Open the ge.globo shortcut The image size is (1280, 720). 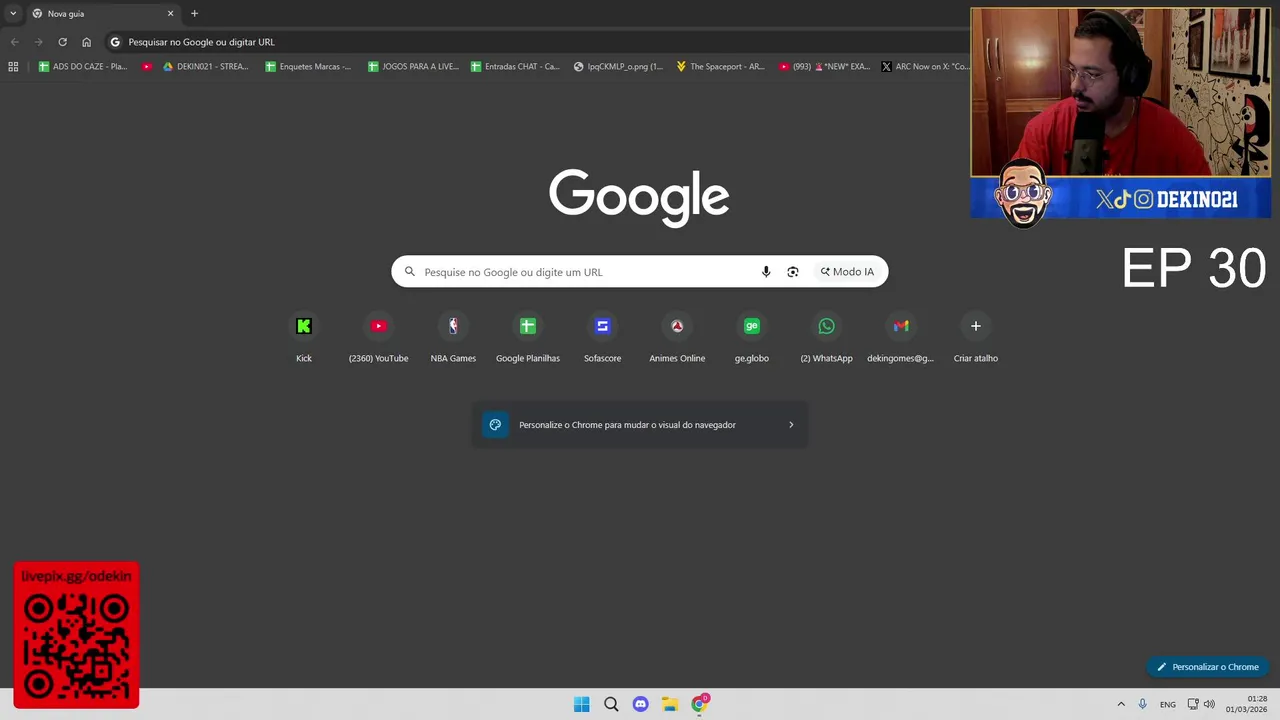(x=752, y=338)
